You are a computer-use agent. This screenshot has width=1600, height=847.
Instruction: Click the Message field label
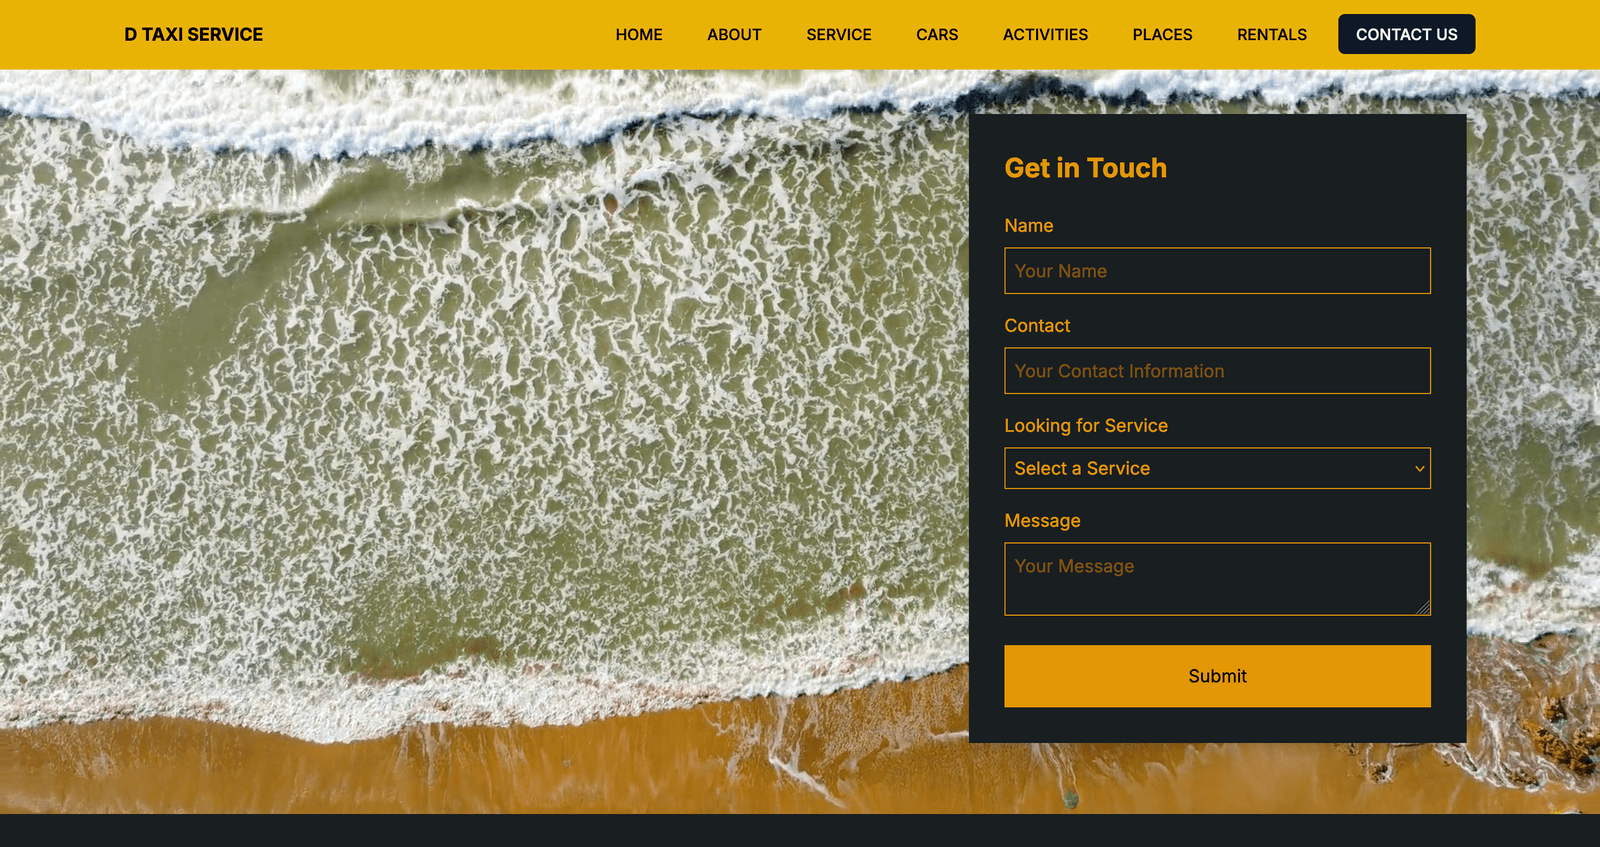click(1042, 521)
